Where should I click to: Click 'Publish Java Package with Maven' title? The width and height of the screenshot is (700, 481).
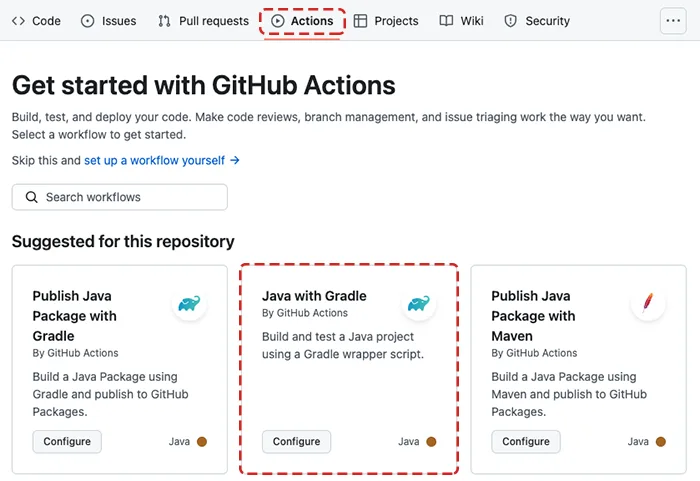coord(533,316)
